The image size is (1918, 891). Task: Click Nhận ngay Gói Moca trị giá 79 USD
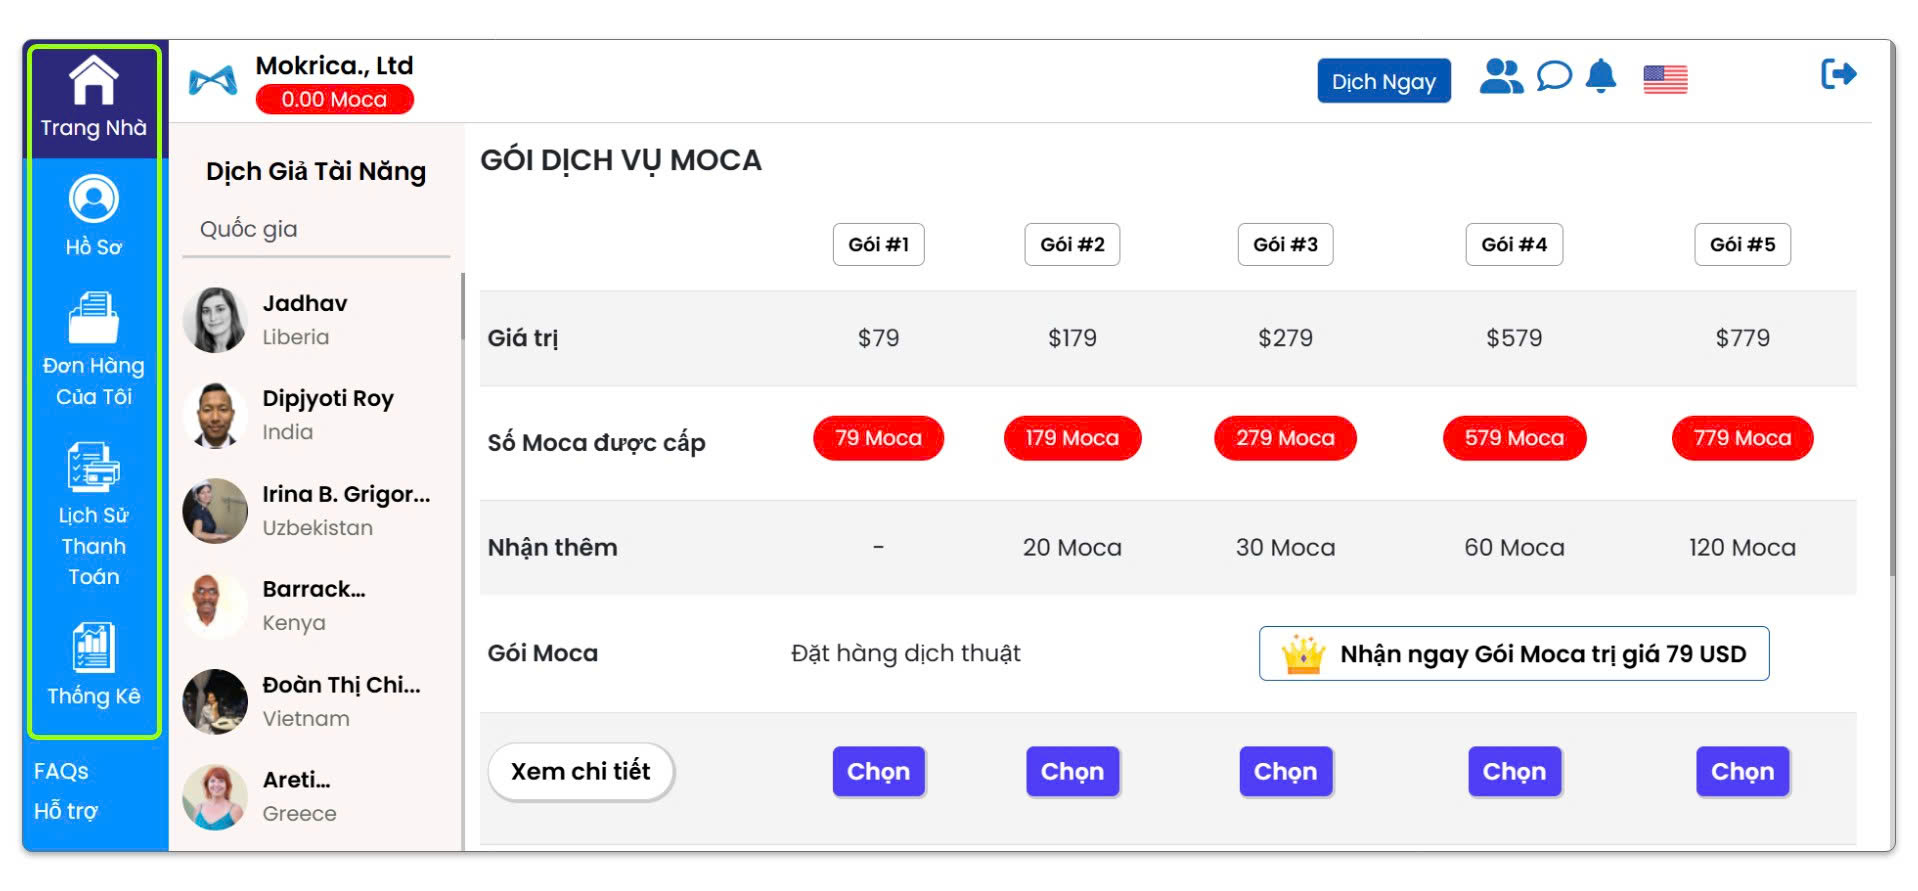click(x=1513, y=654)
